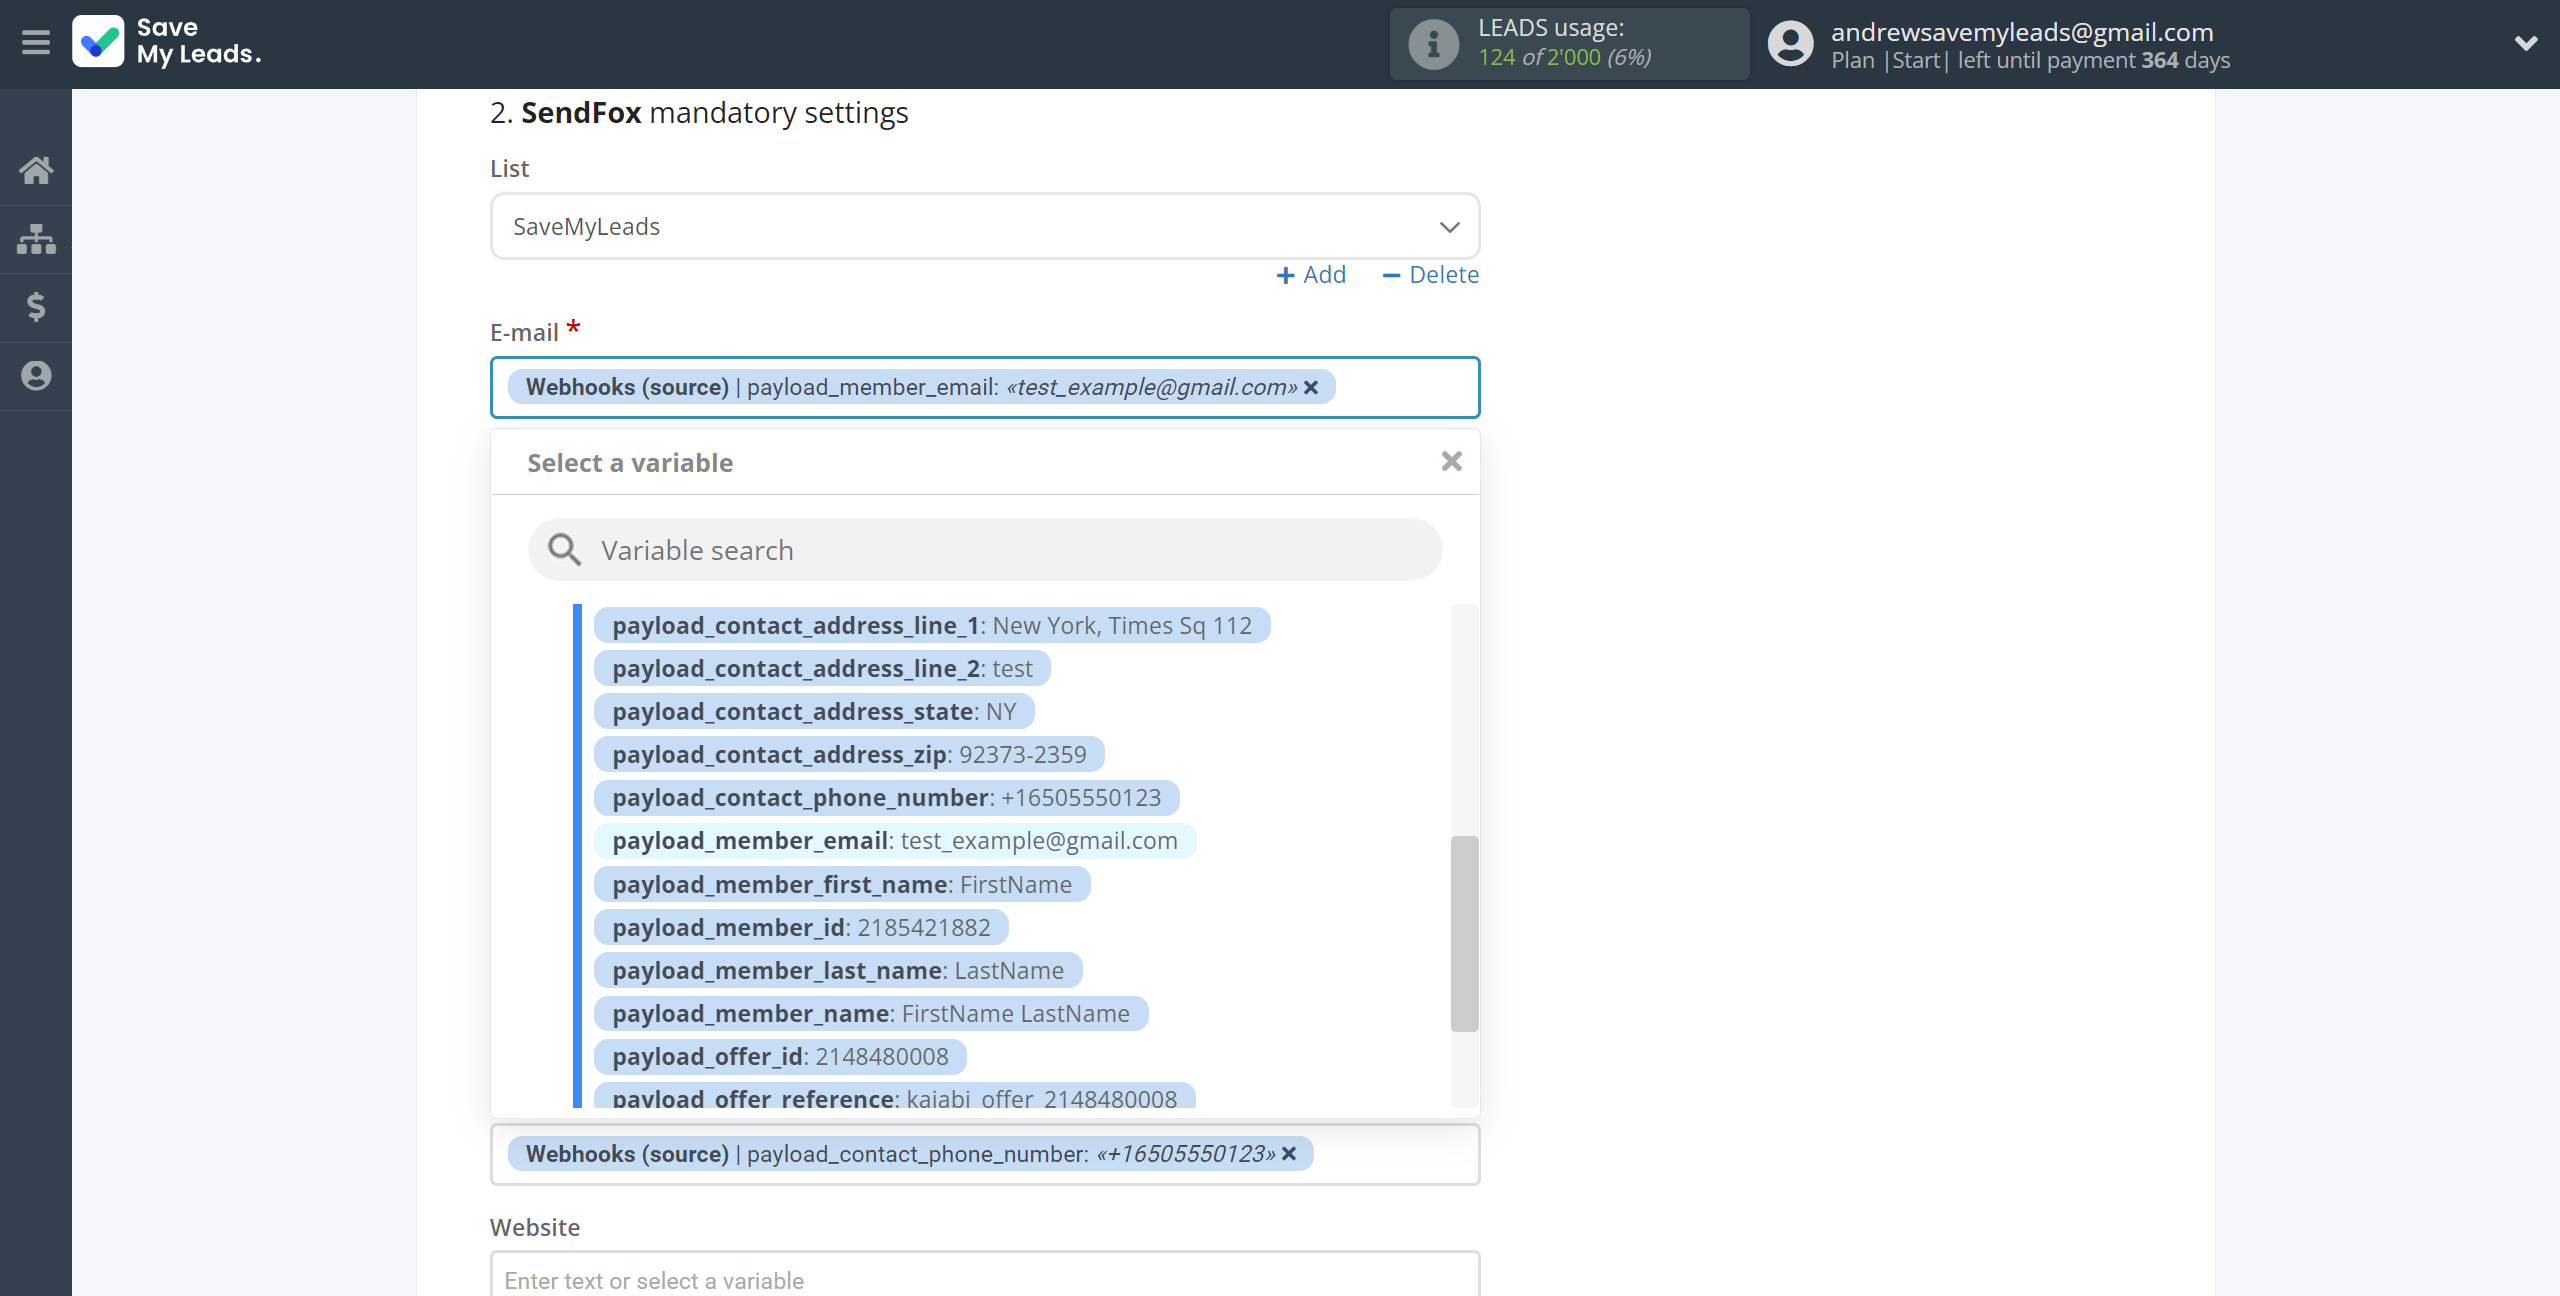
Task: Click the Variable search field
Action: 985,550
